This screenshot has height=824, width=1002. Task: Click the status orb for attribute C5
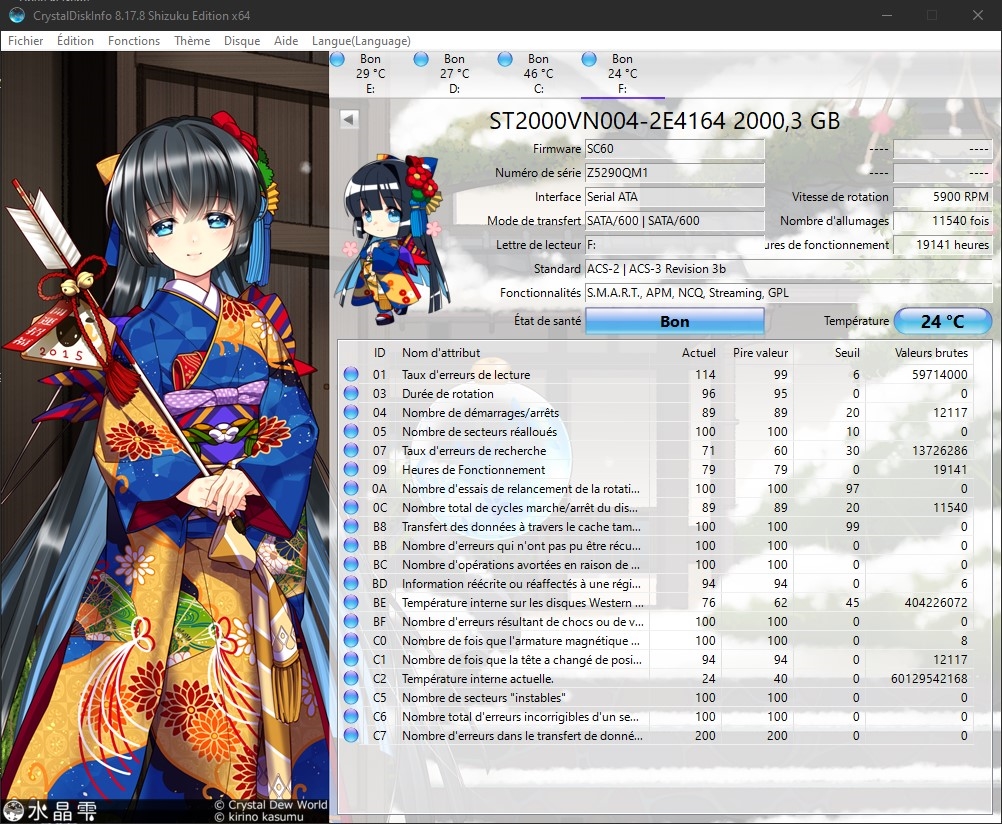coord(351,697)
